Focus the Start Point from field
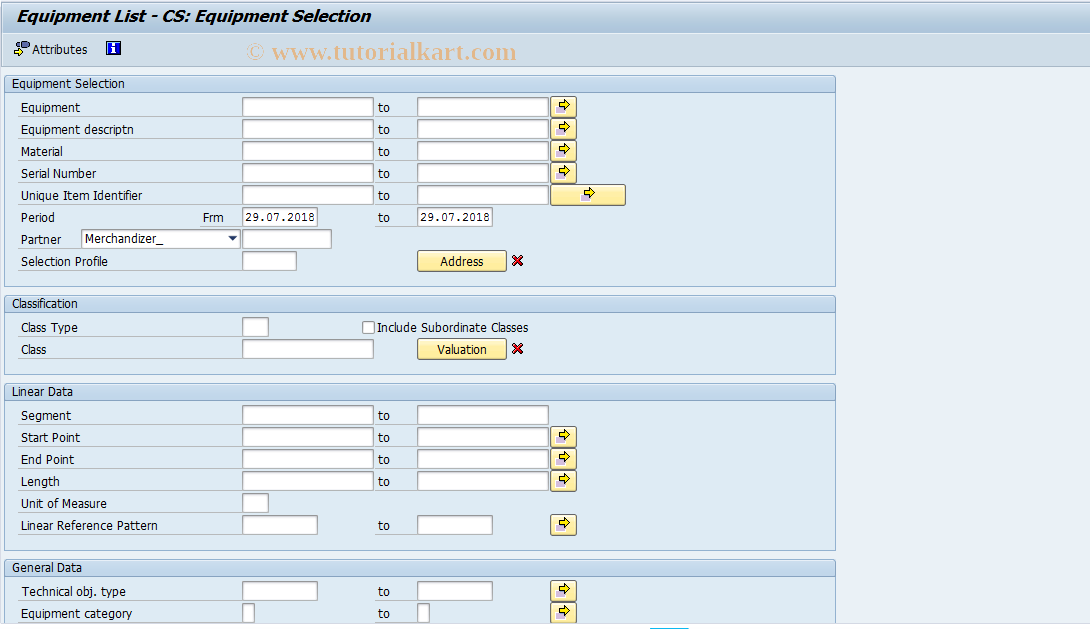The width and height of the screenshot is (1090, 629). pos(308,437)
